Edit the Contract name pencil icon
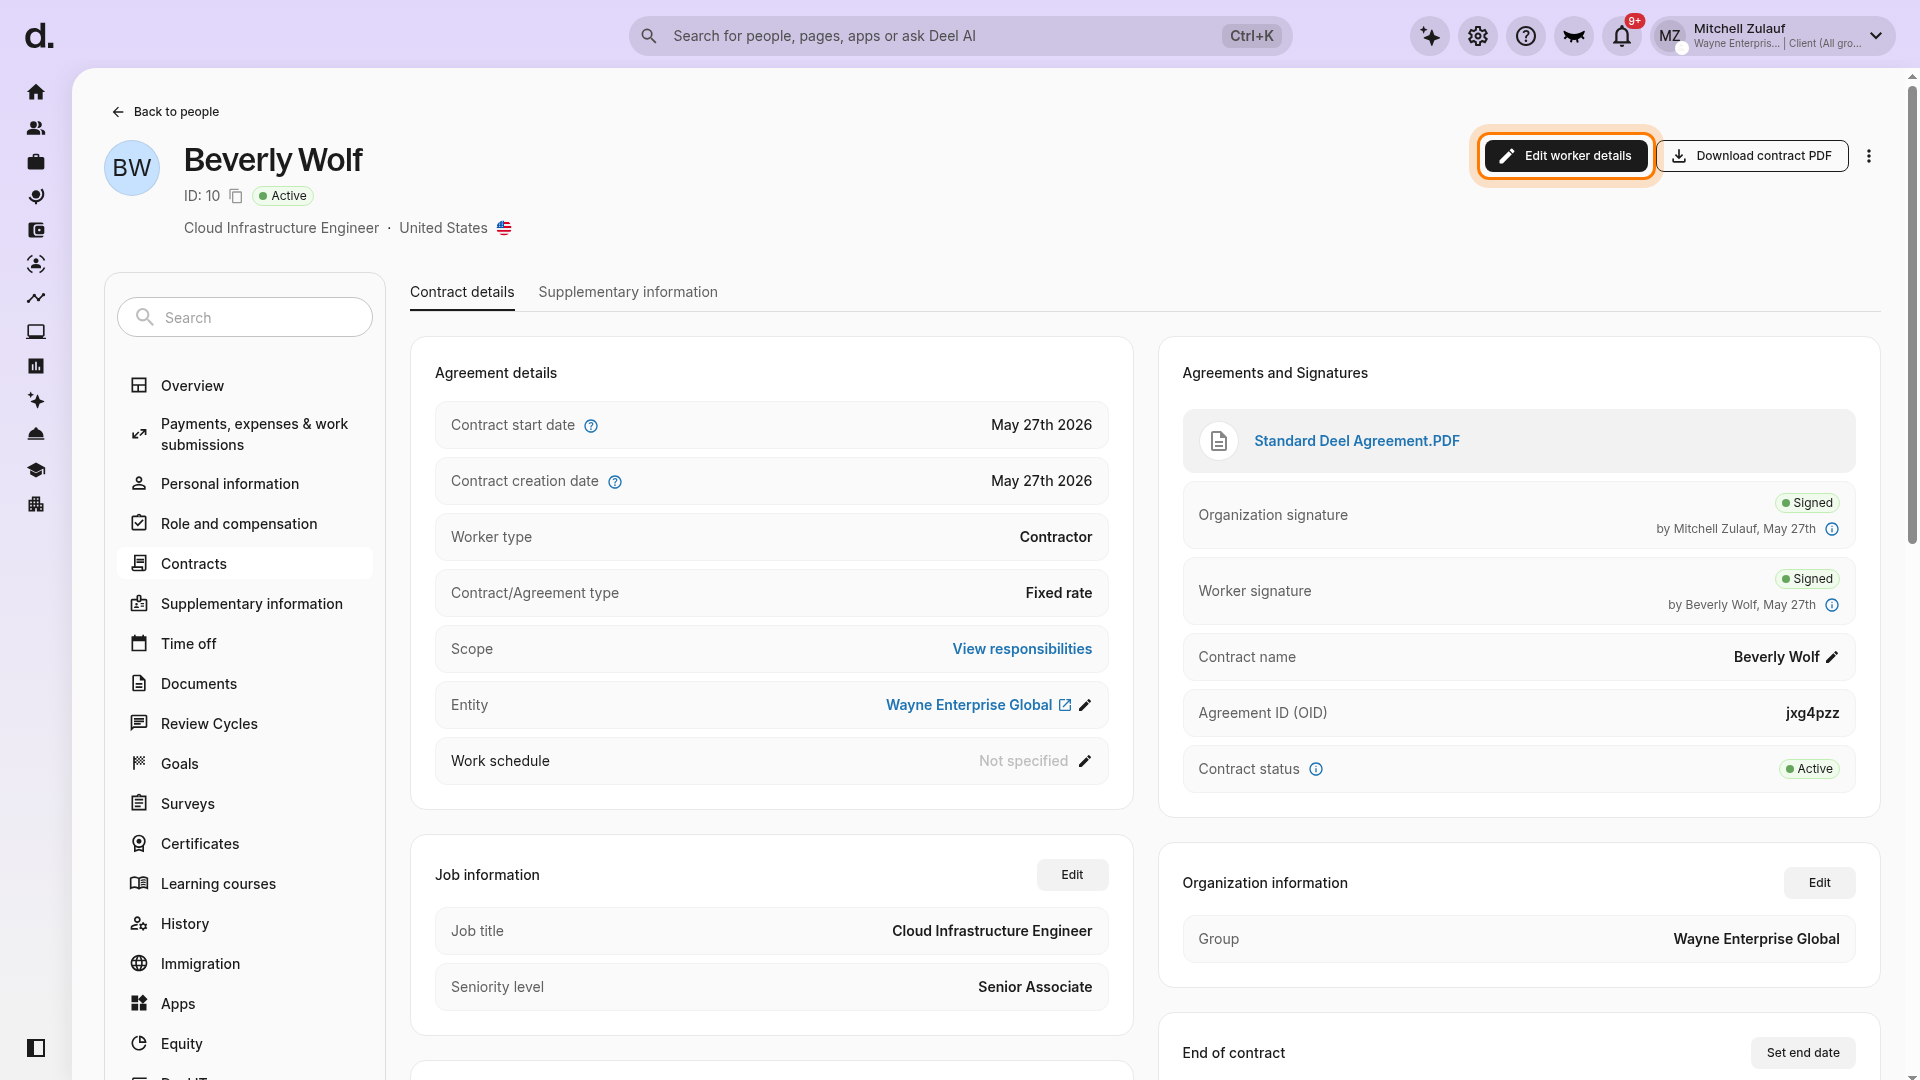 pos(1832,657)
